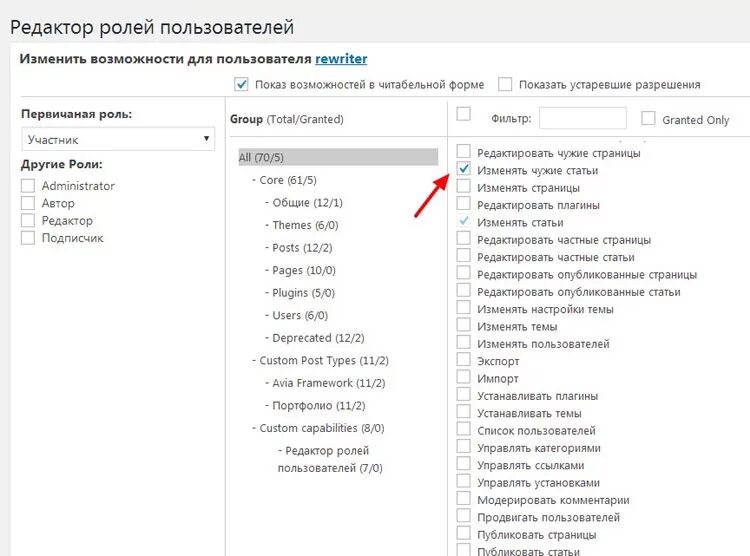This screenshot has width=750, height=556.
Task: Check Список пользователей capability
Action: click(463, 429)
